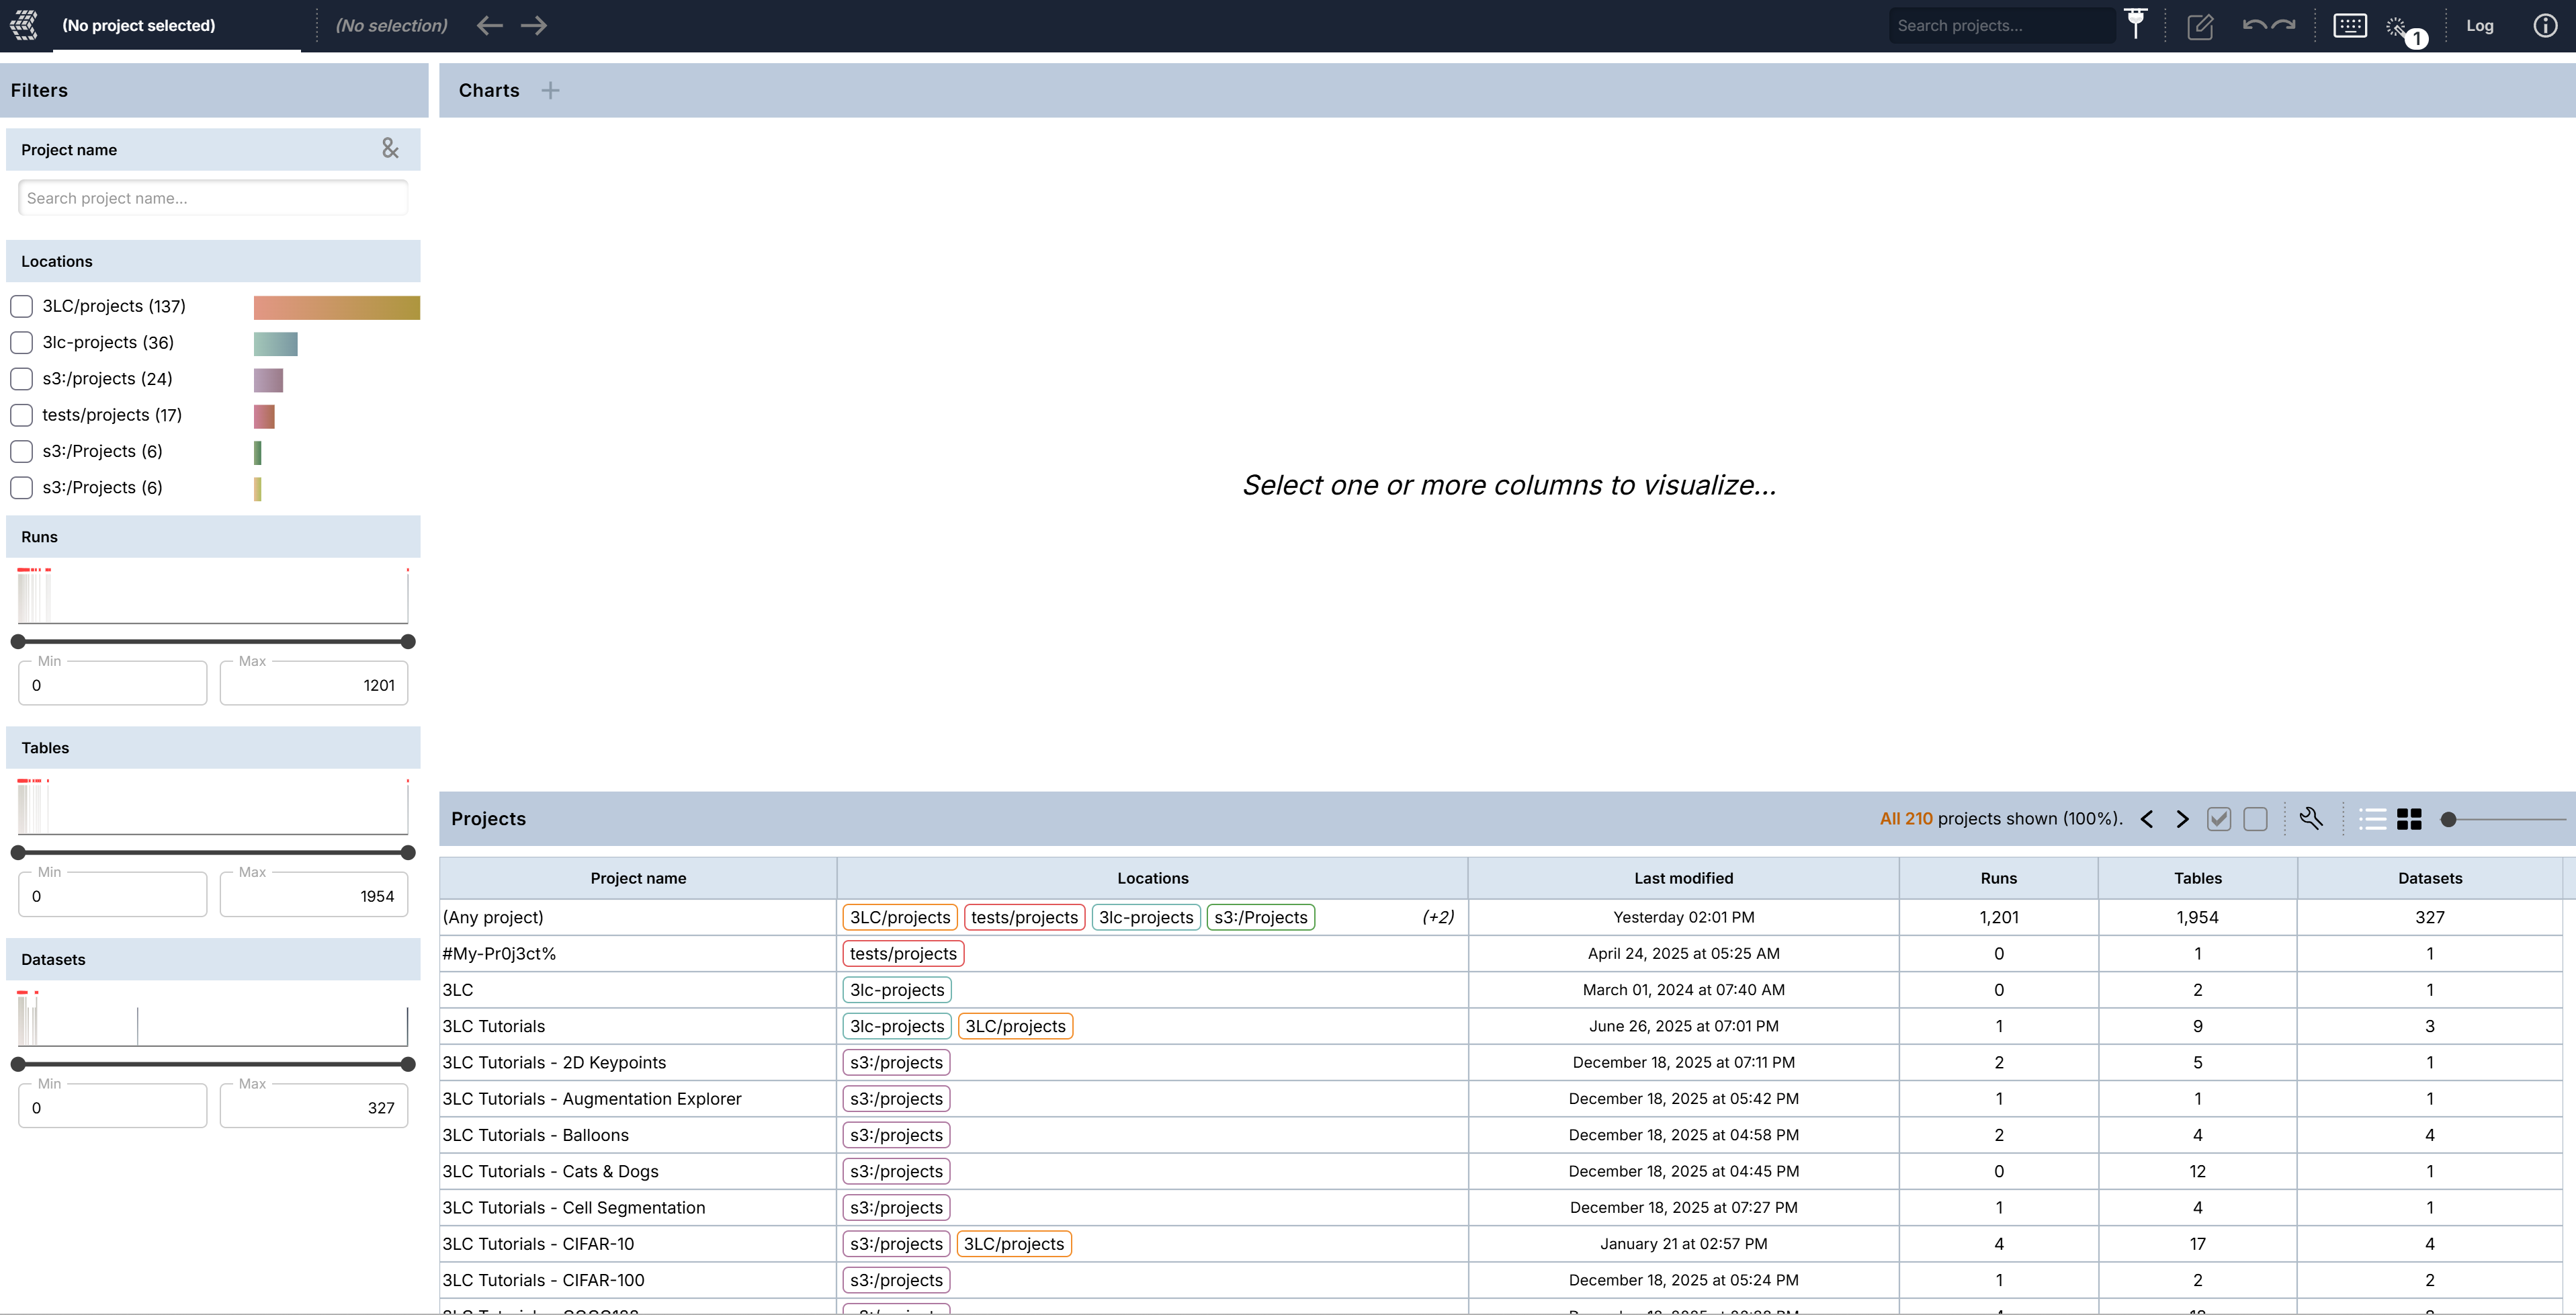Check the s3:/projects (24) location filter
The height and width of the screenshot is (1315, 2576).
21,379
